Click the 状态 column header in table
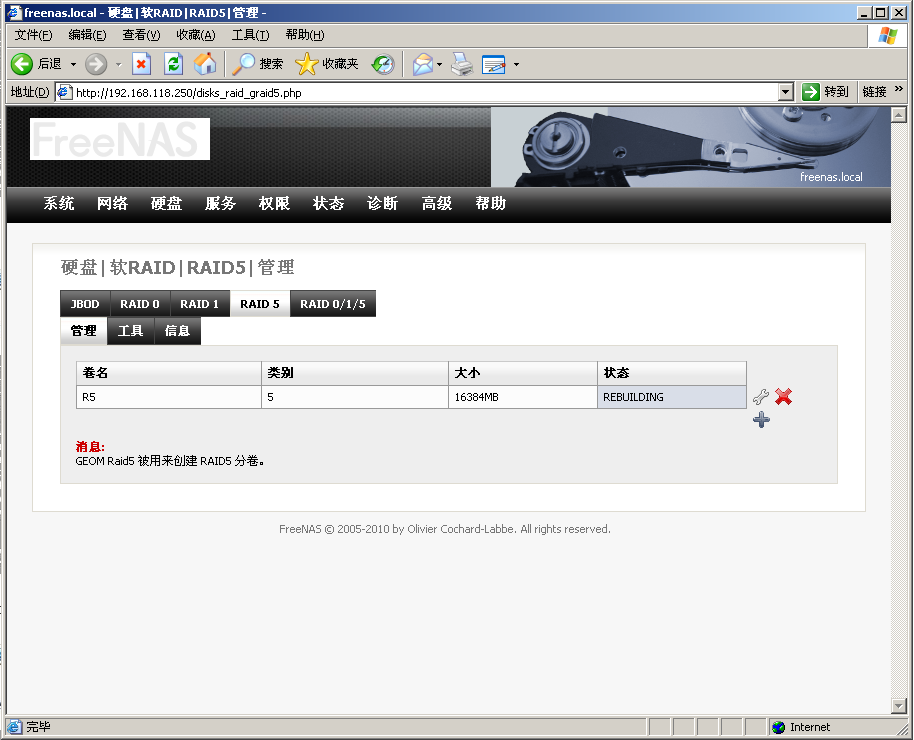 (672, 373)
